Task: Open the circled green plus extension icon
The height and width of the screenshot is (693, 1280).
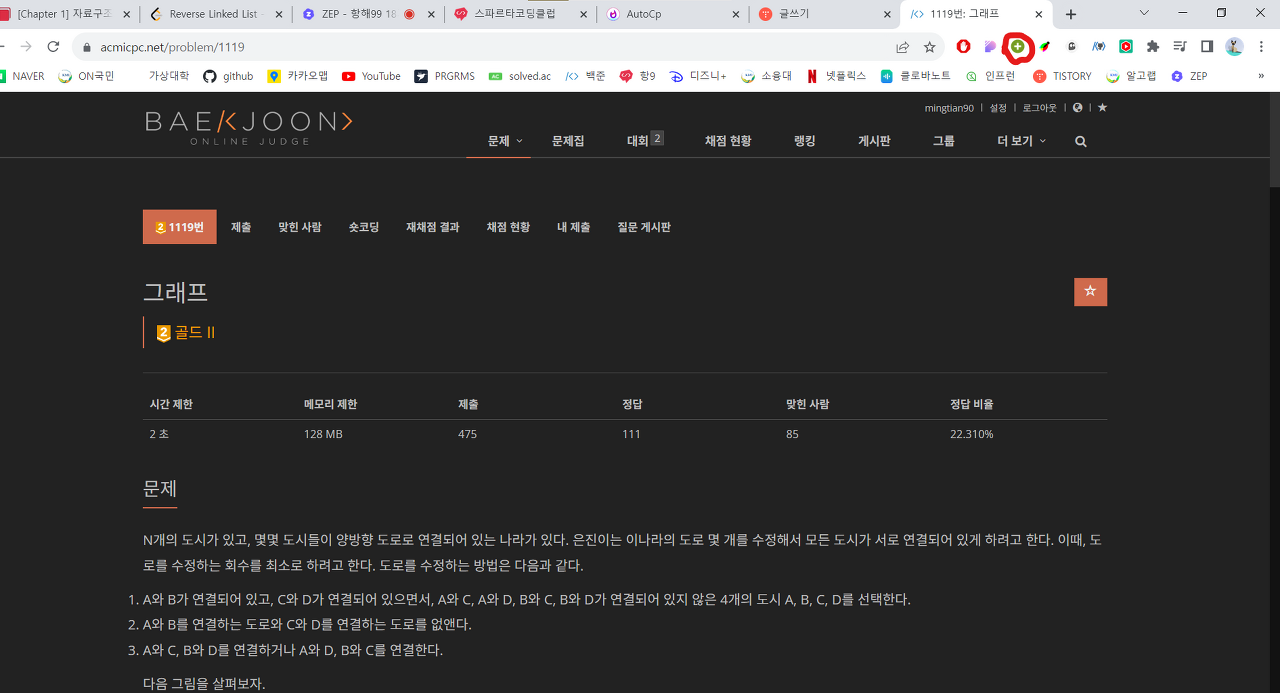Action: coord(1017,47)
